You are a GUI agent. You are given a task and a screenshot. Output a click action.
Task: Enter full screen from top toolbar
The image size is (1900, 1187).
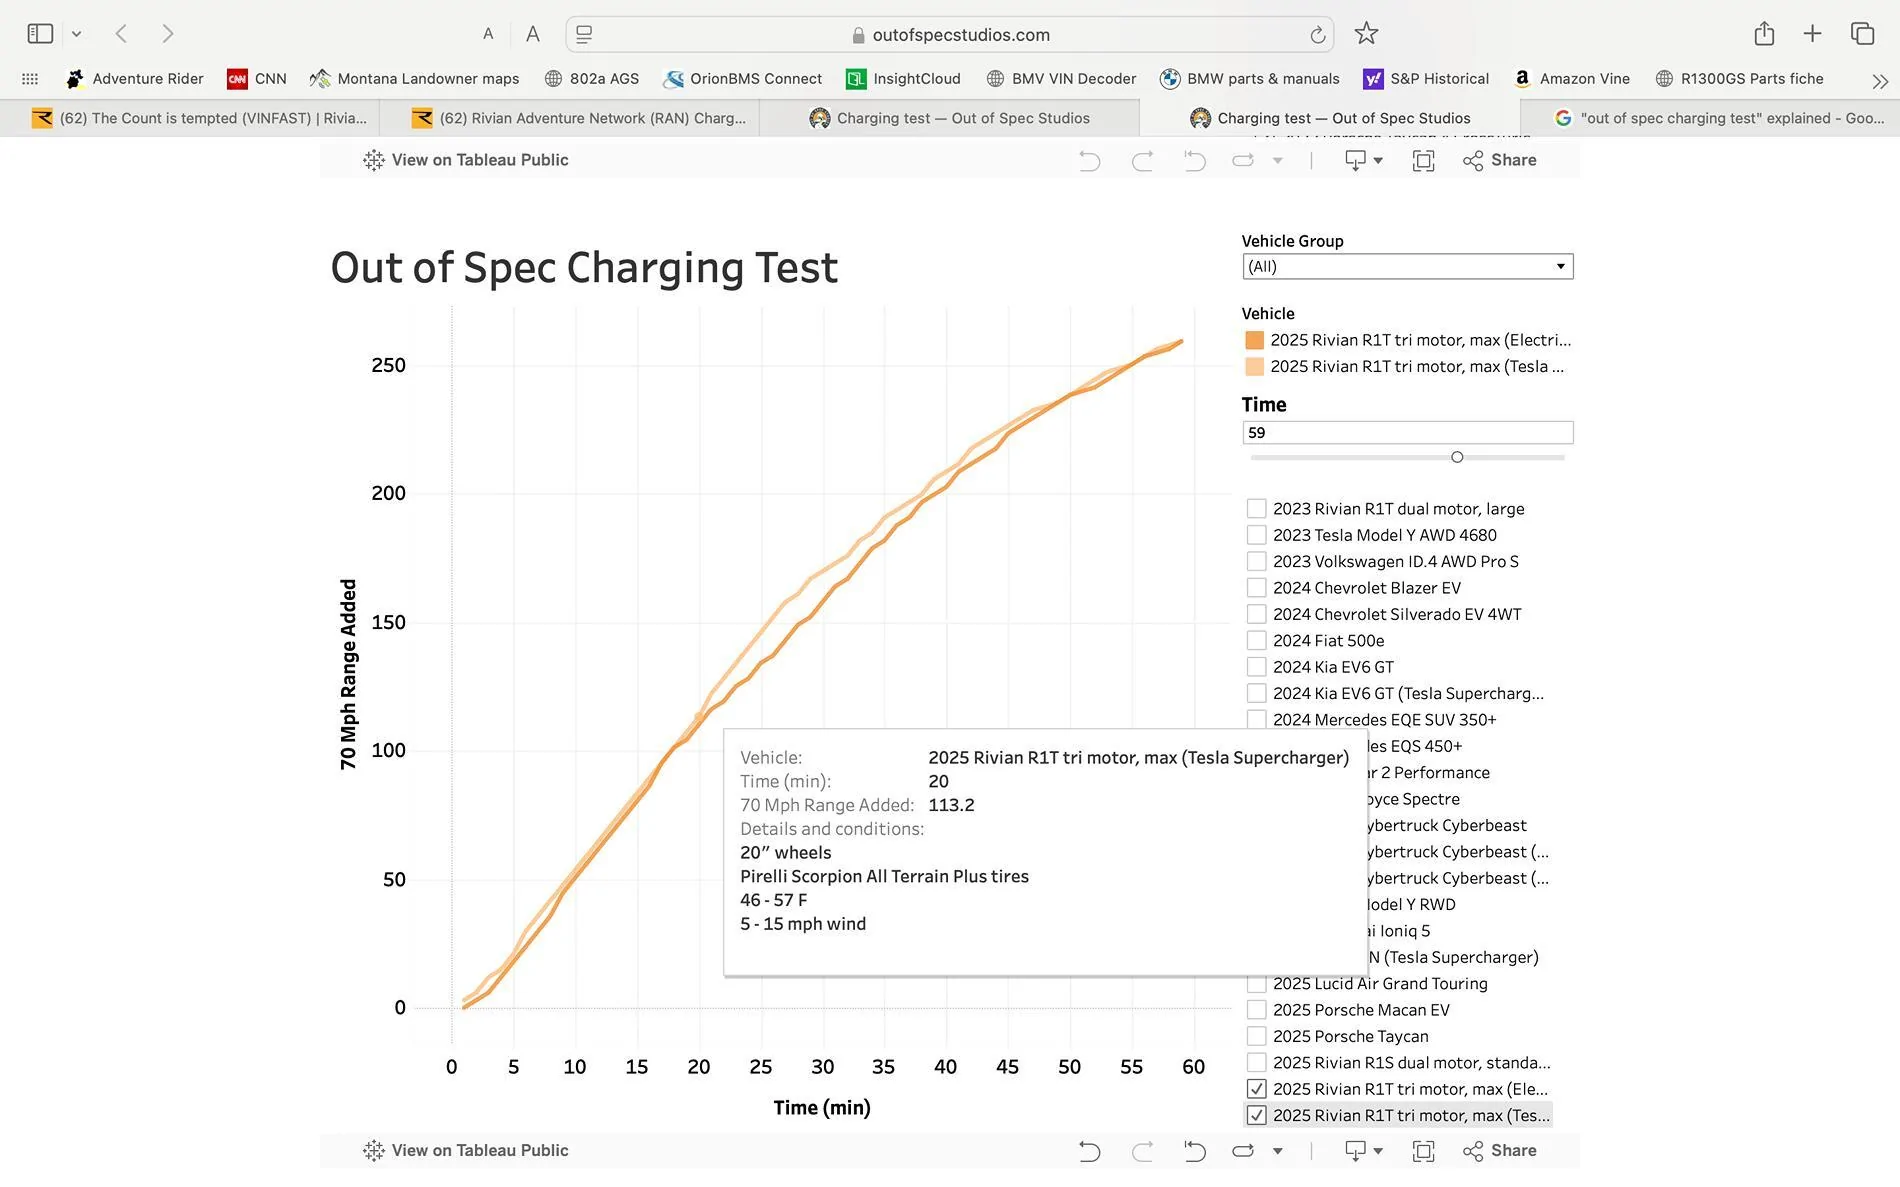tap(1423, 160)
